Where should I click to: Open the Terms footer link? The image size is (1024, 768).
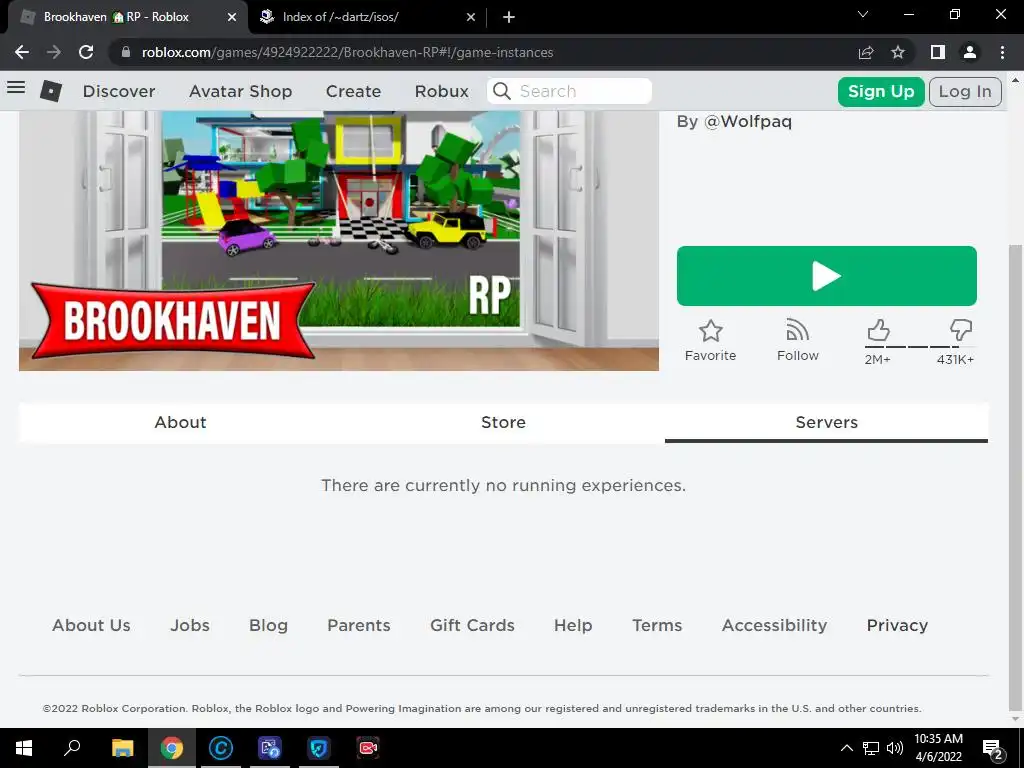(x=657, y=625)
